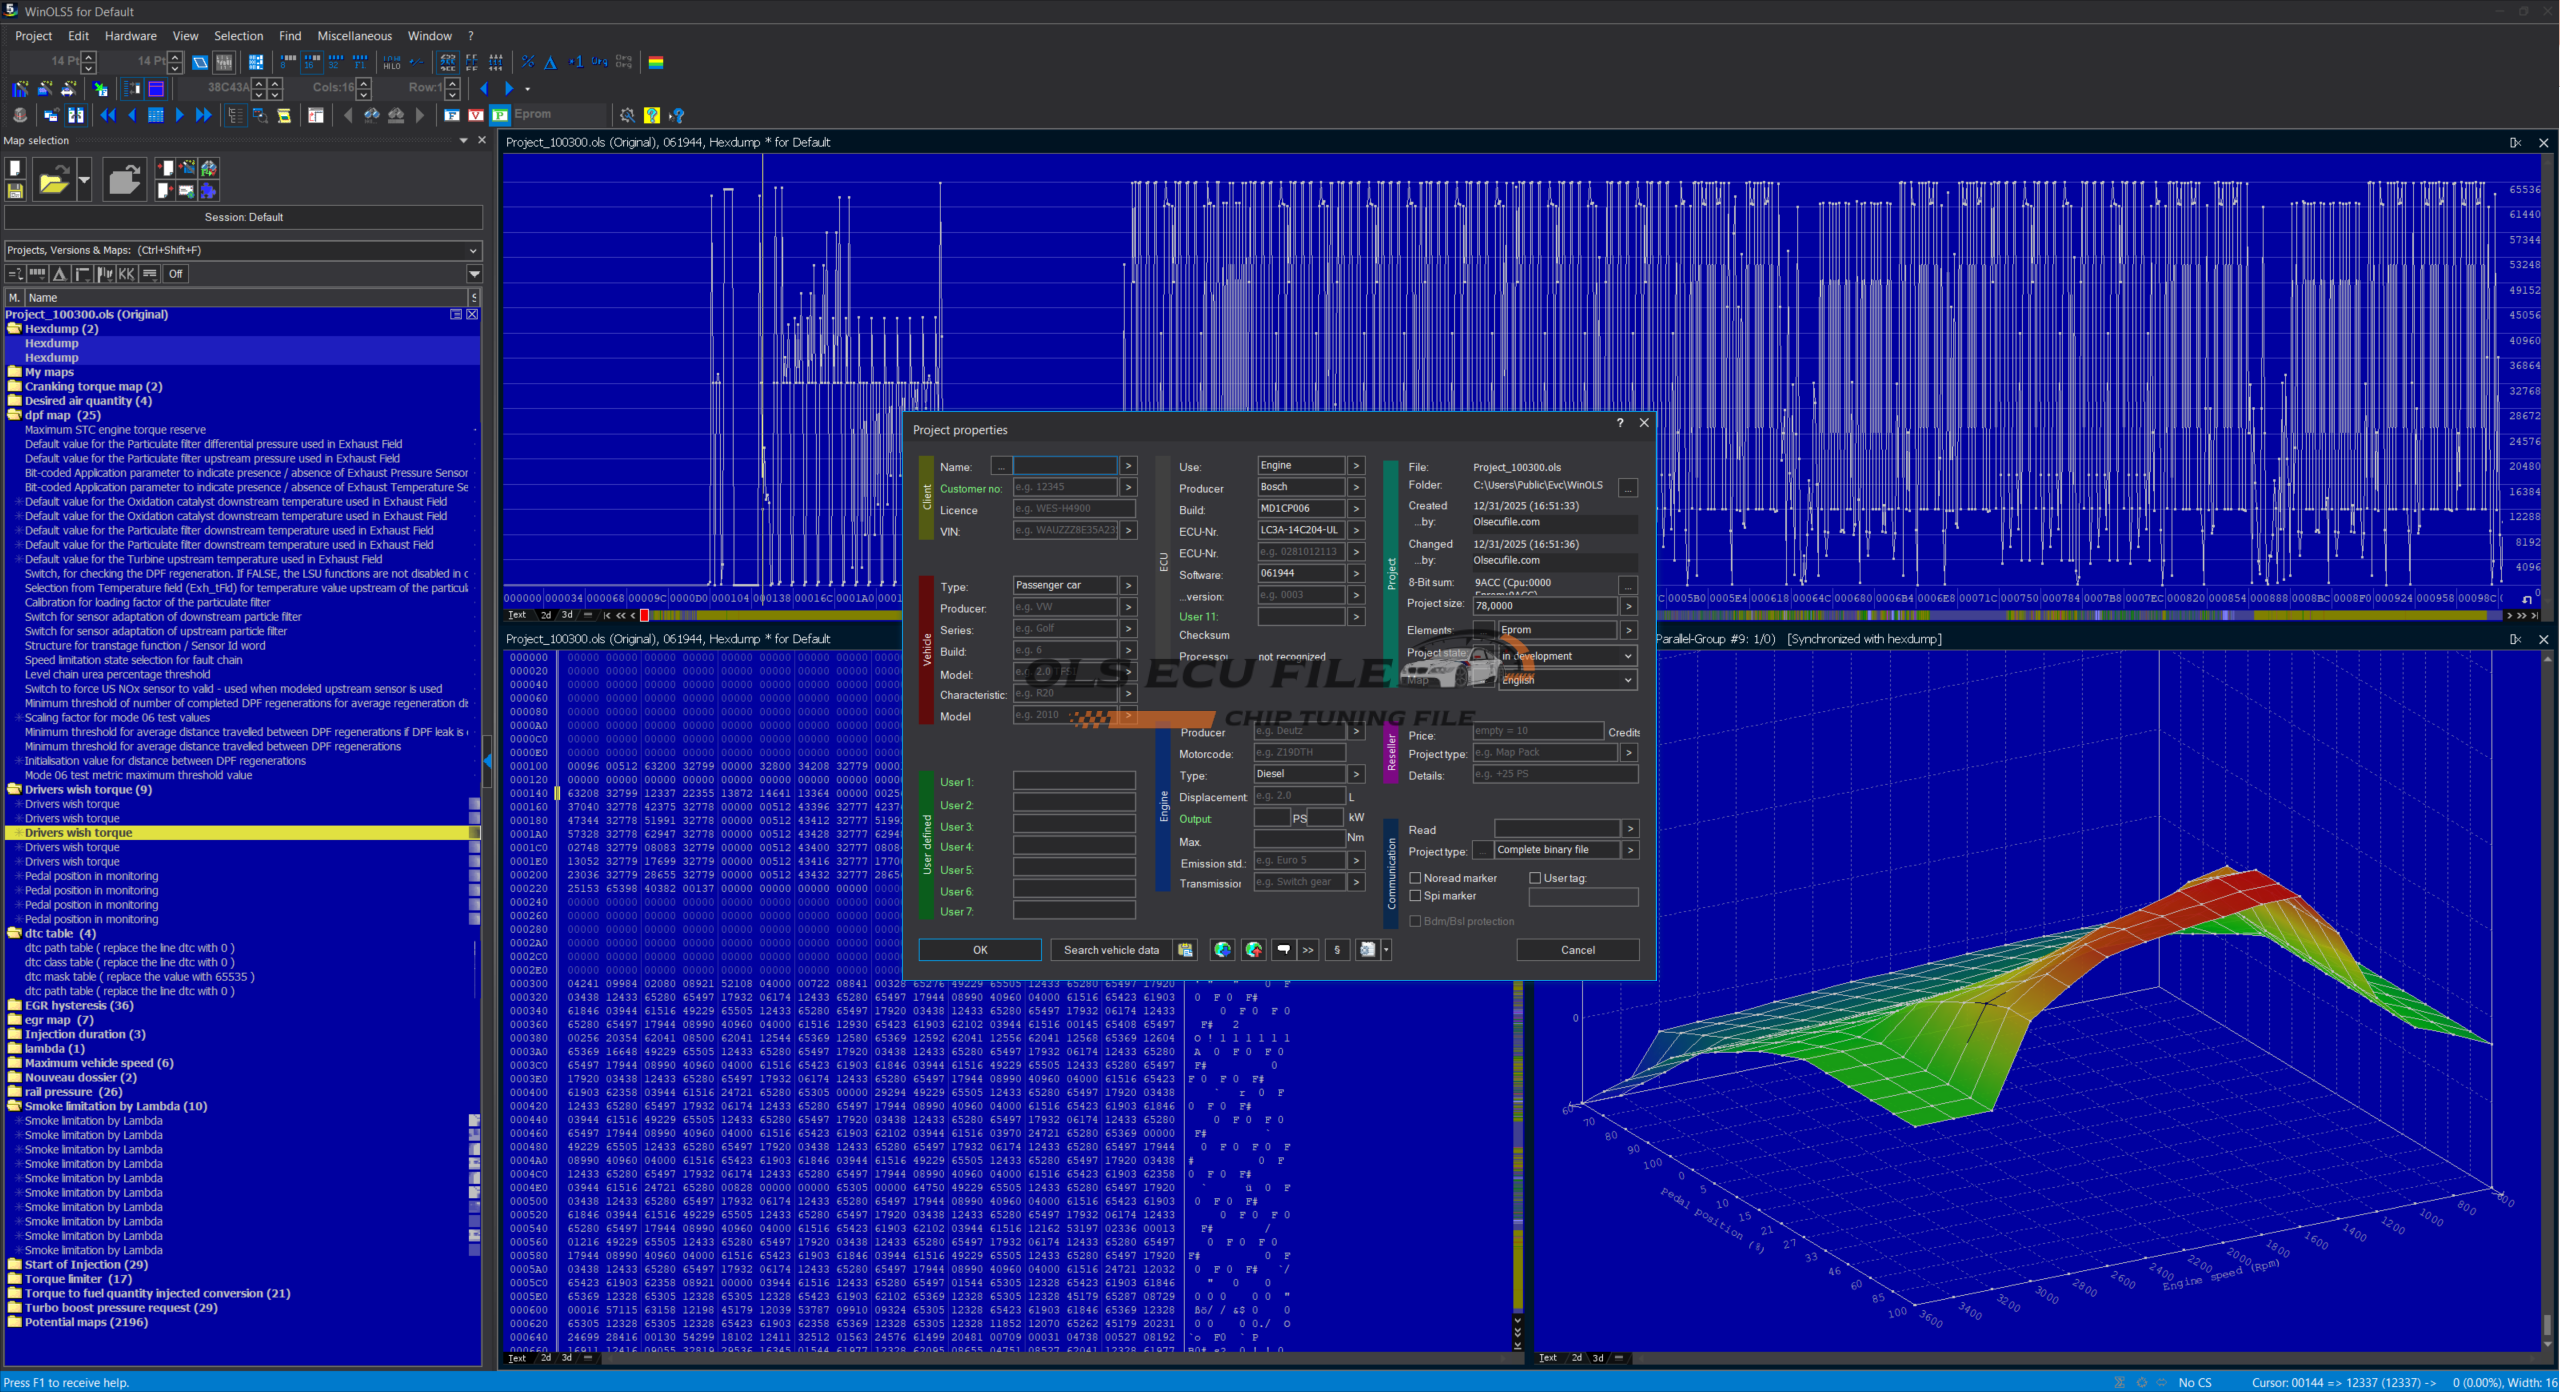2560x1392 pixels.
Task: Click the rainbow color scheme icon
Action: pyautogui.click(x=656, y=62)
